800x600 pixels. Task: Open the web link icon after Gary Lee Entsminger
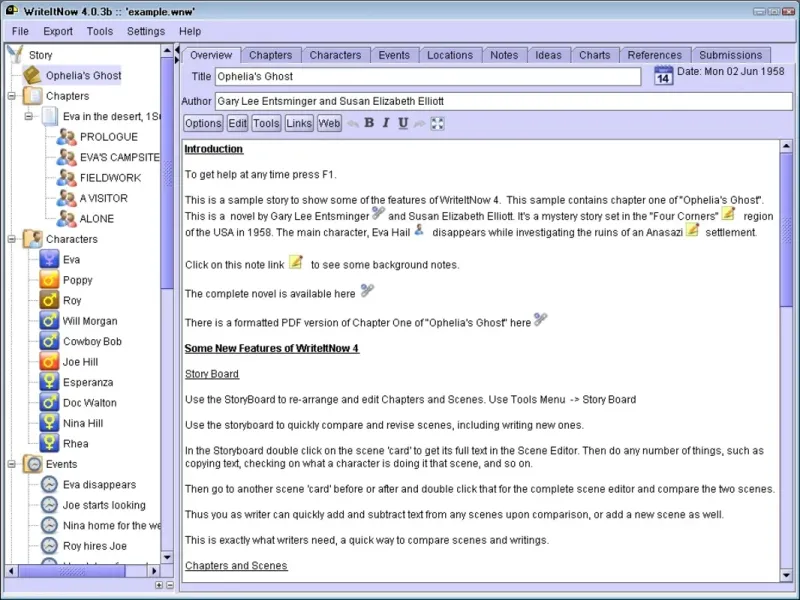tap(378, 213)
